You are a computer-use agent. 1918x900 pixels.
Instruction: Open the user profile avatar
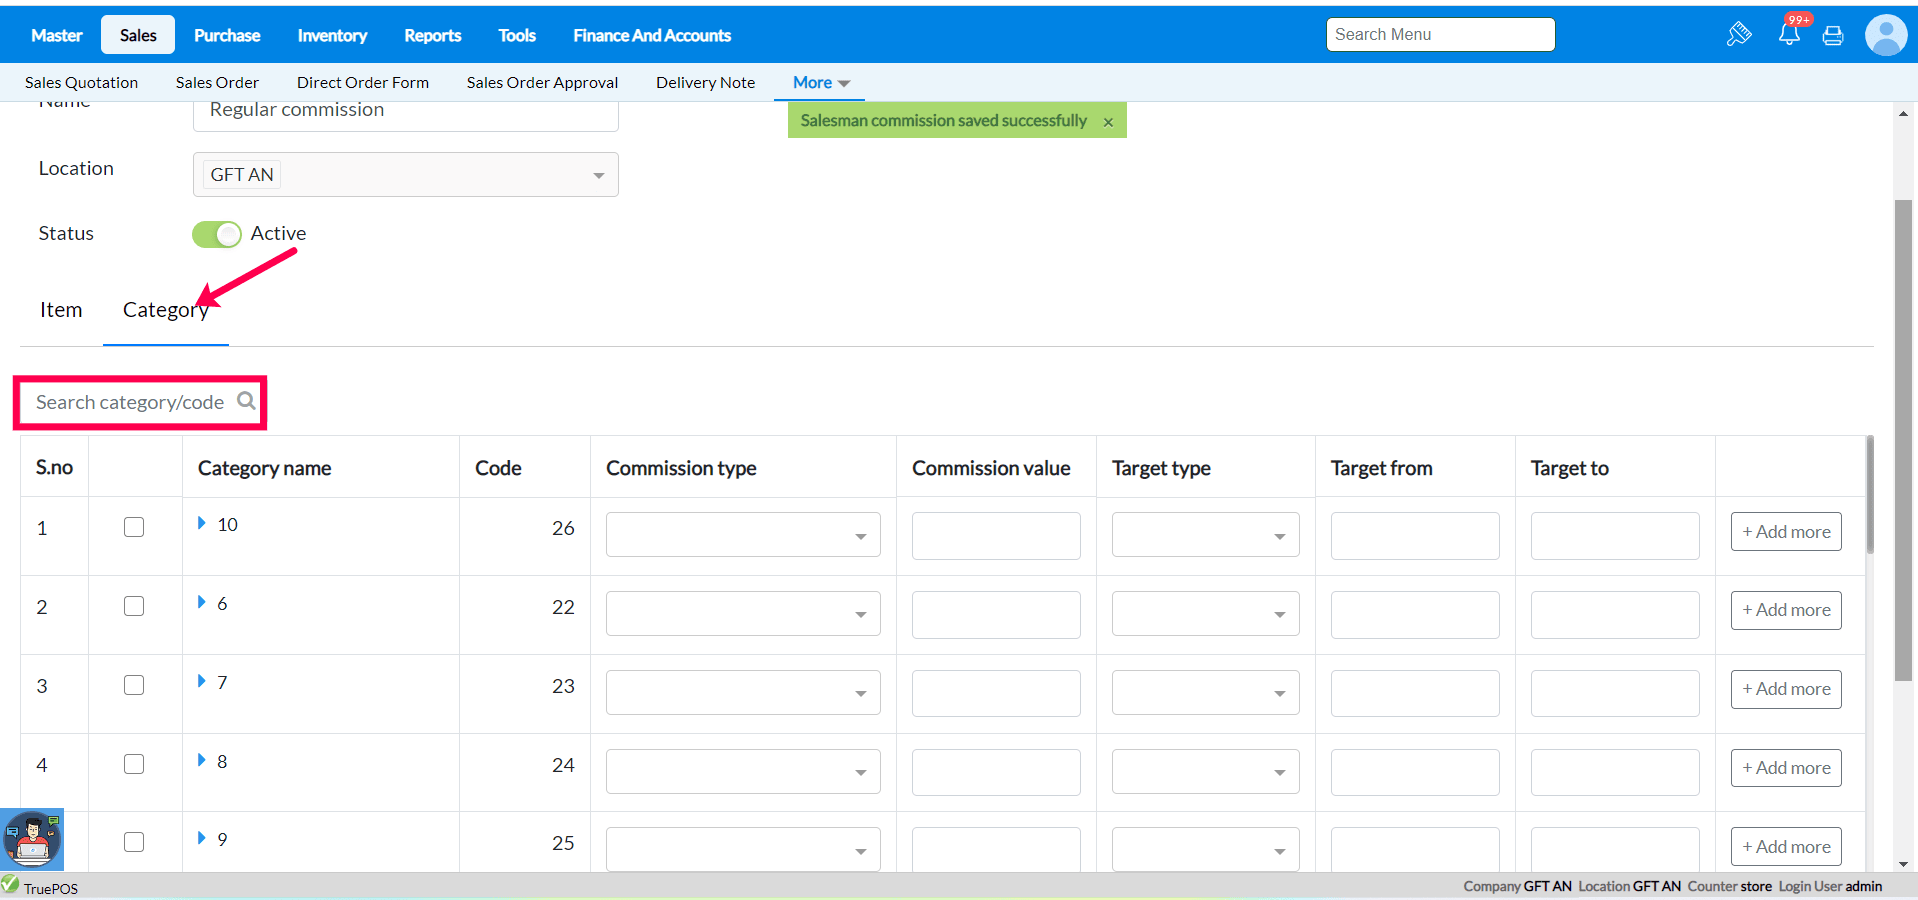tap(1886, 35)
